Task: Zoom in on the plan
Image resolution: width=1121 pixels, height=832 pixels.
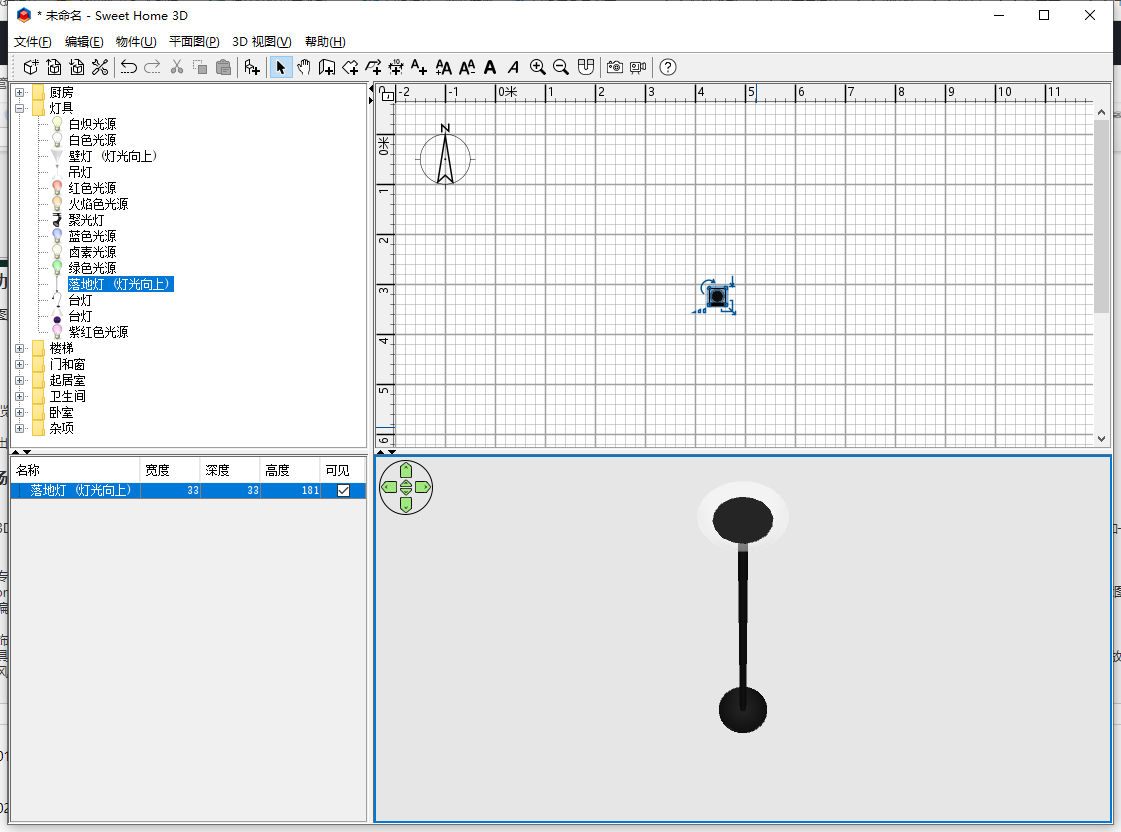Action: [538, 67]
